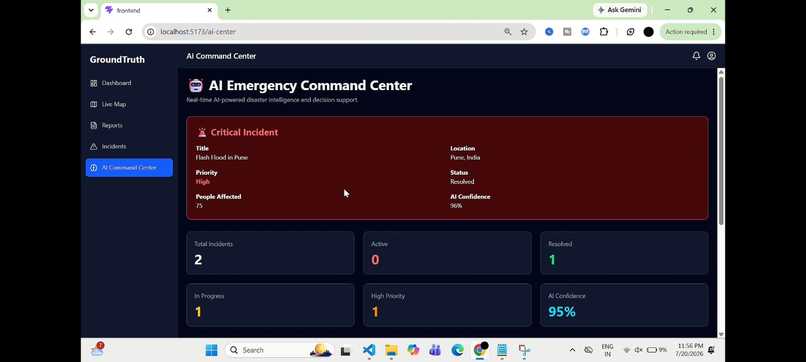Click the battery 9% indicator

[657, 350]
